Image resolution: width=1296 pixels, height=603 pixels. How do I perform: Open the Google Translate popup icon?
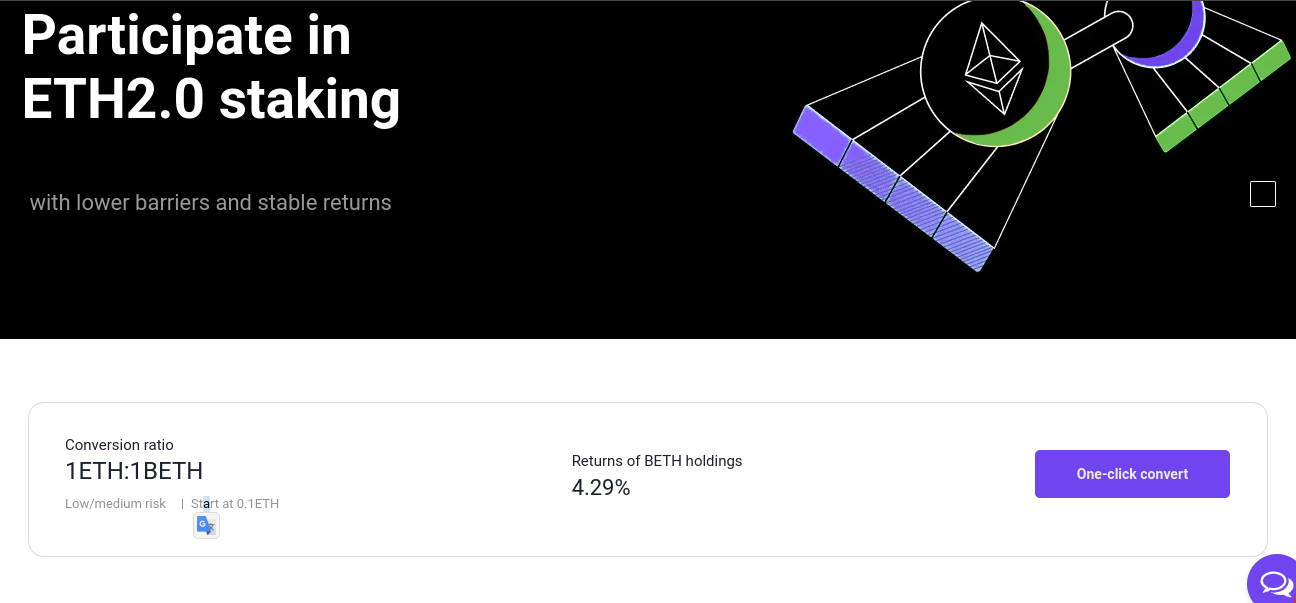point(206,525)
